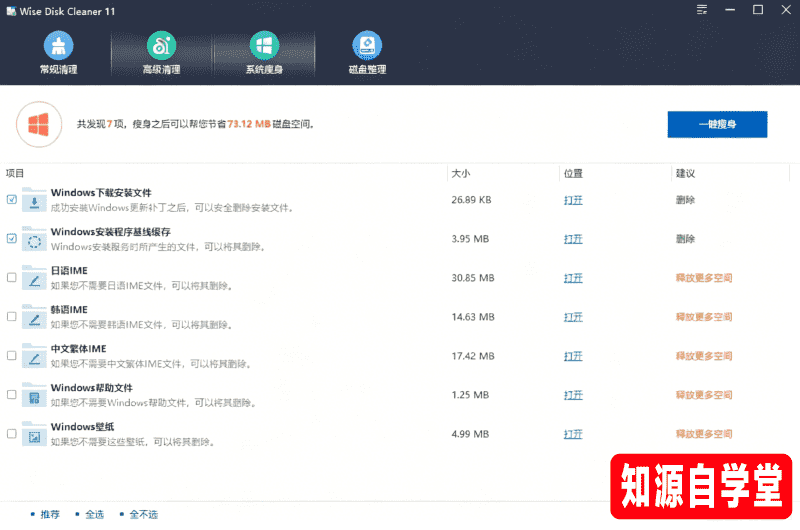Sort by 项目 column header
The image size is (800, 530).
pyautogui.click(x=15, y=173)
